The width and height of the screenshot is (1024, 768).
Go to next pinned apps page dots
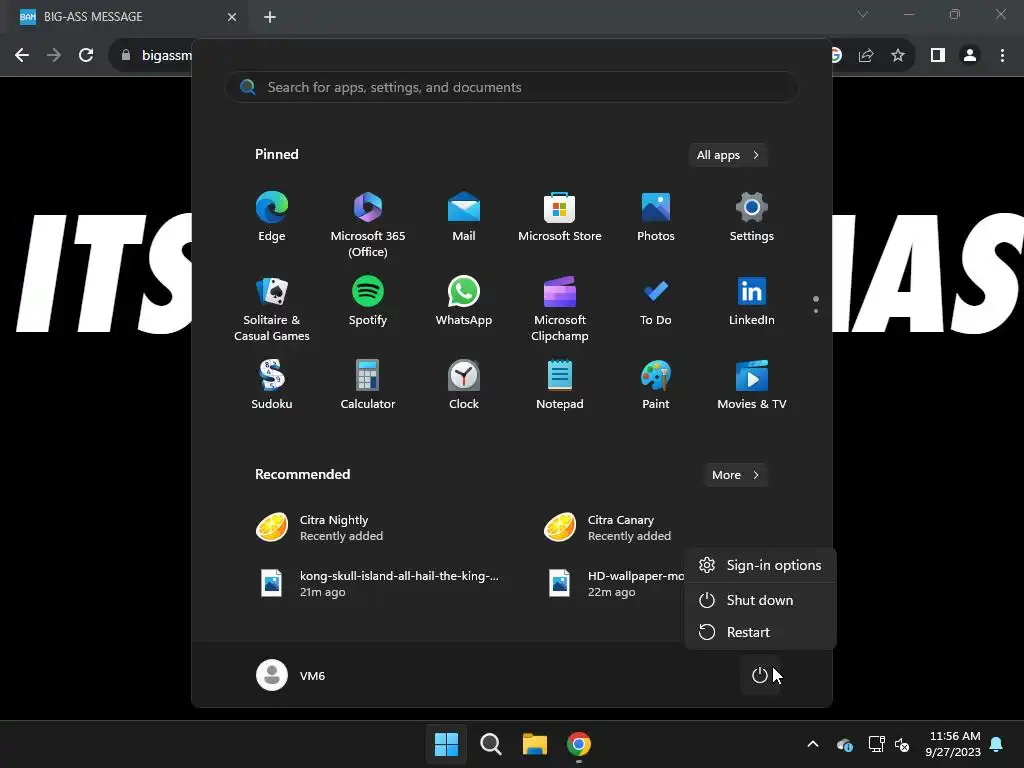tap(816, 305)
